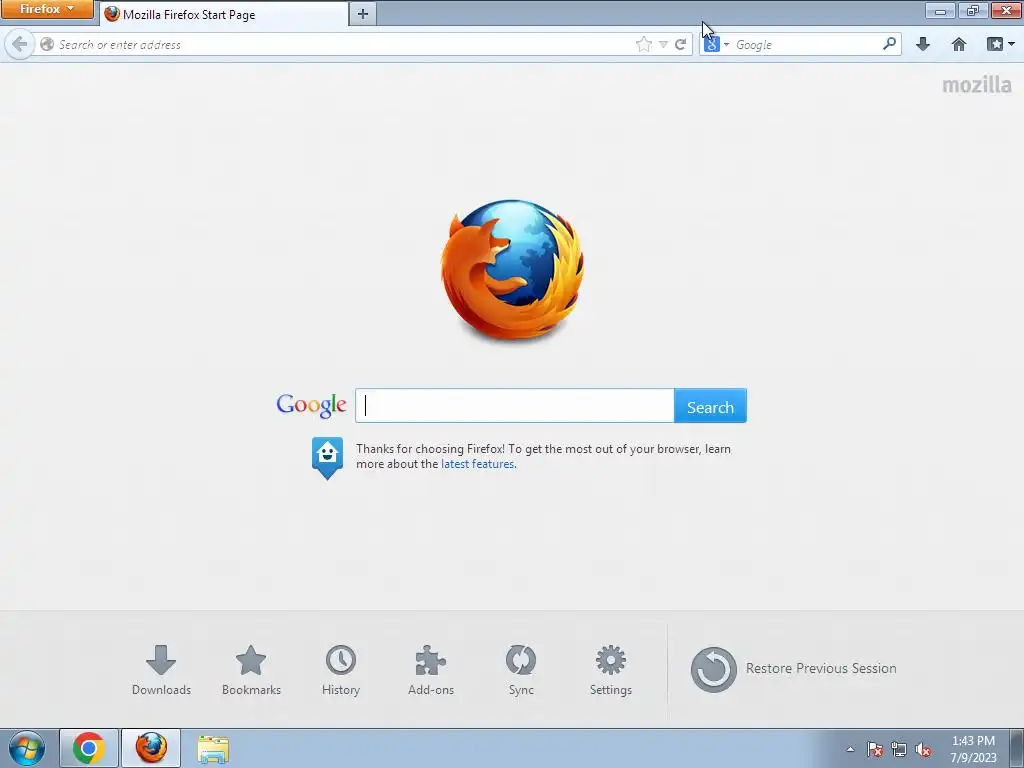Viewport: 1024px width, 768px height.
Task: Click the Firefox globe logo
Action: [x=512, y=270]
